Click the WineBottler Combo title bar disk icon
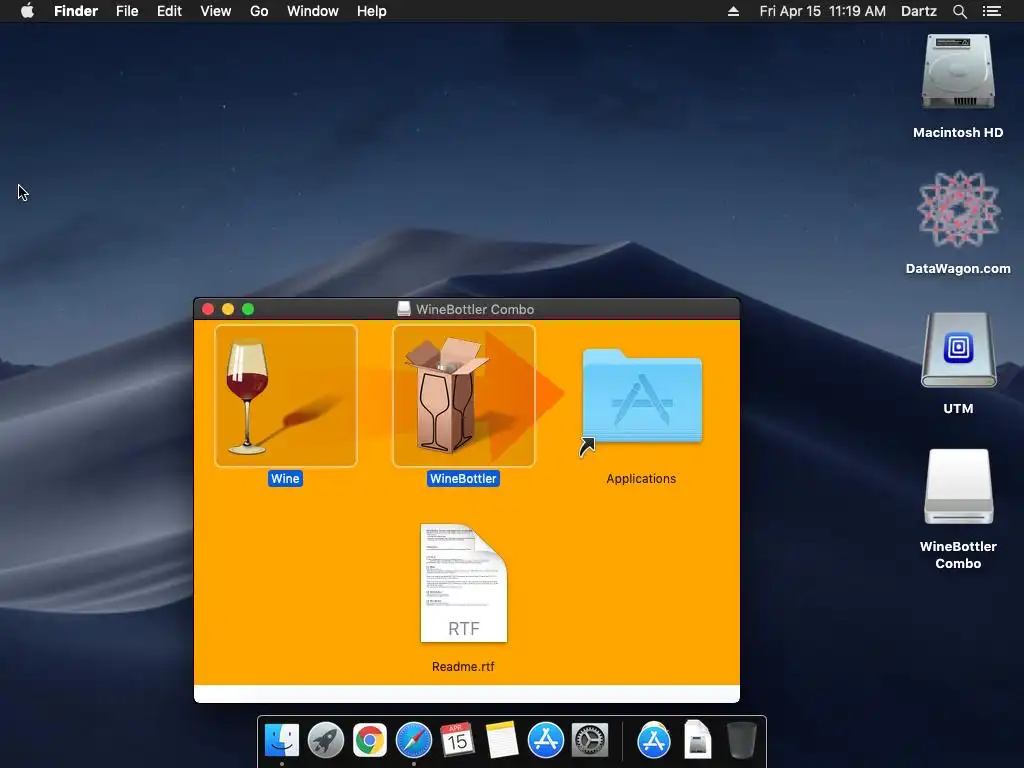1024x768 pixels. (404, 309)
